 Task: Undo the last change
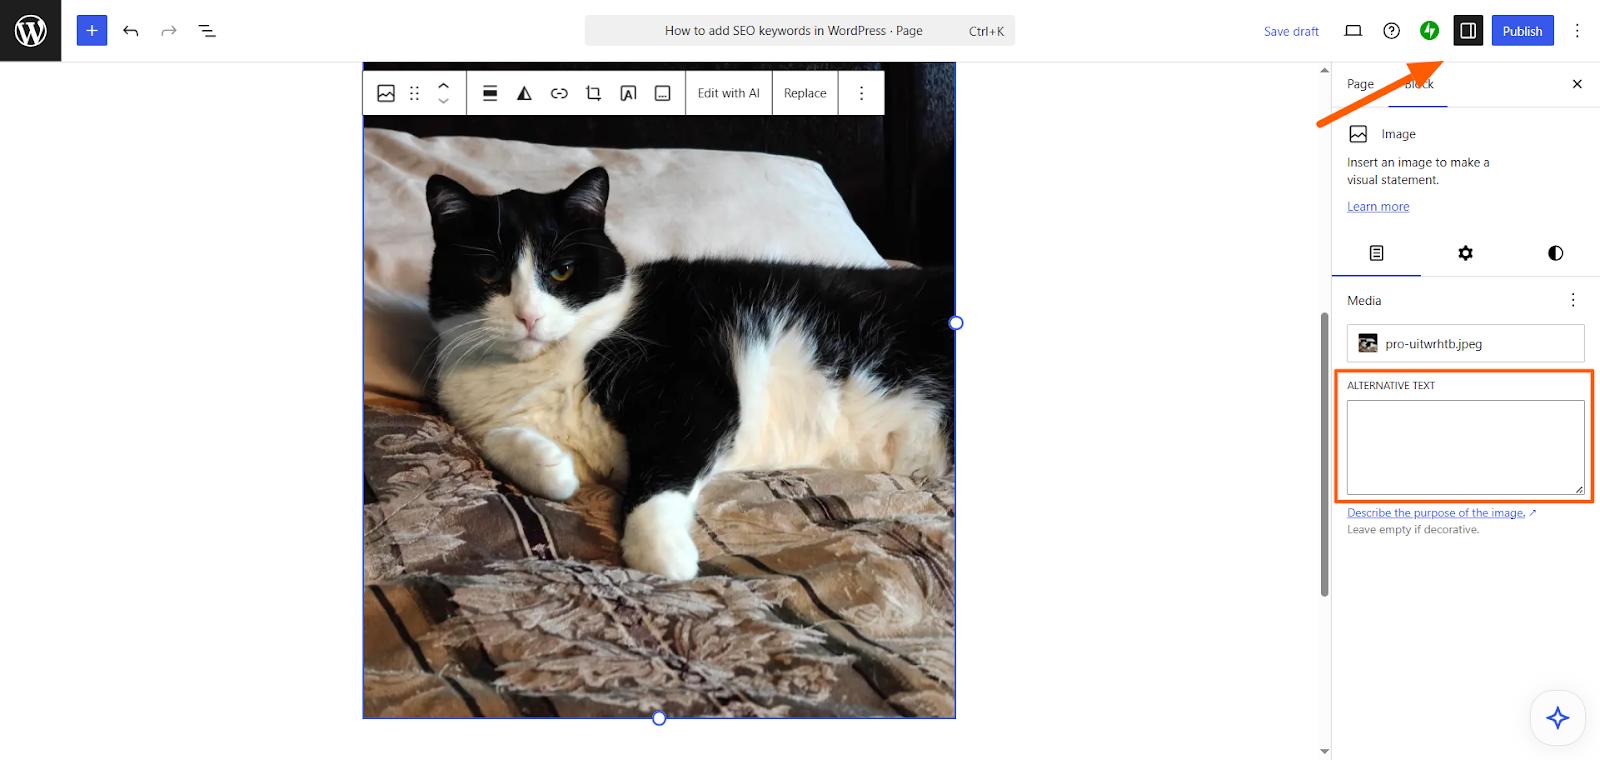point(131,31)
